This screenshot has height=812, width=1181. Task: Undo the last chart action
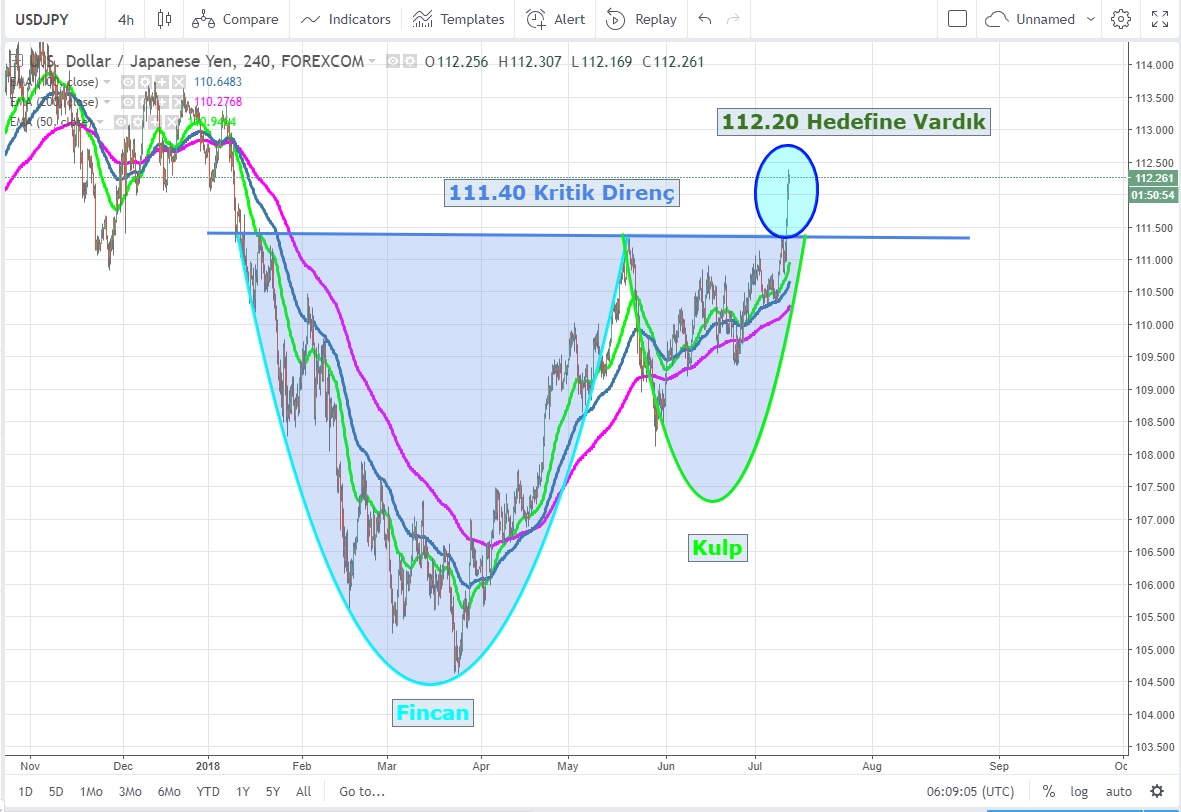coord(705,19)
